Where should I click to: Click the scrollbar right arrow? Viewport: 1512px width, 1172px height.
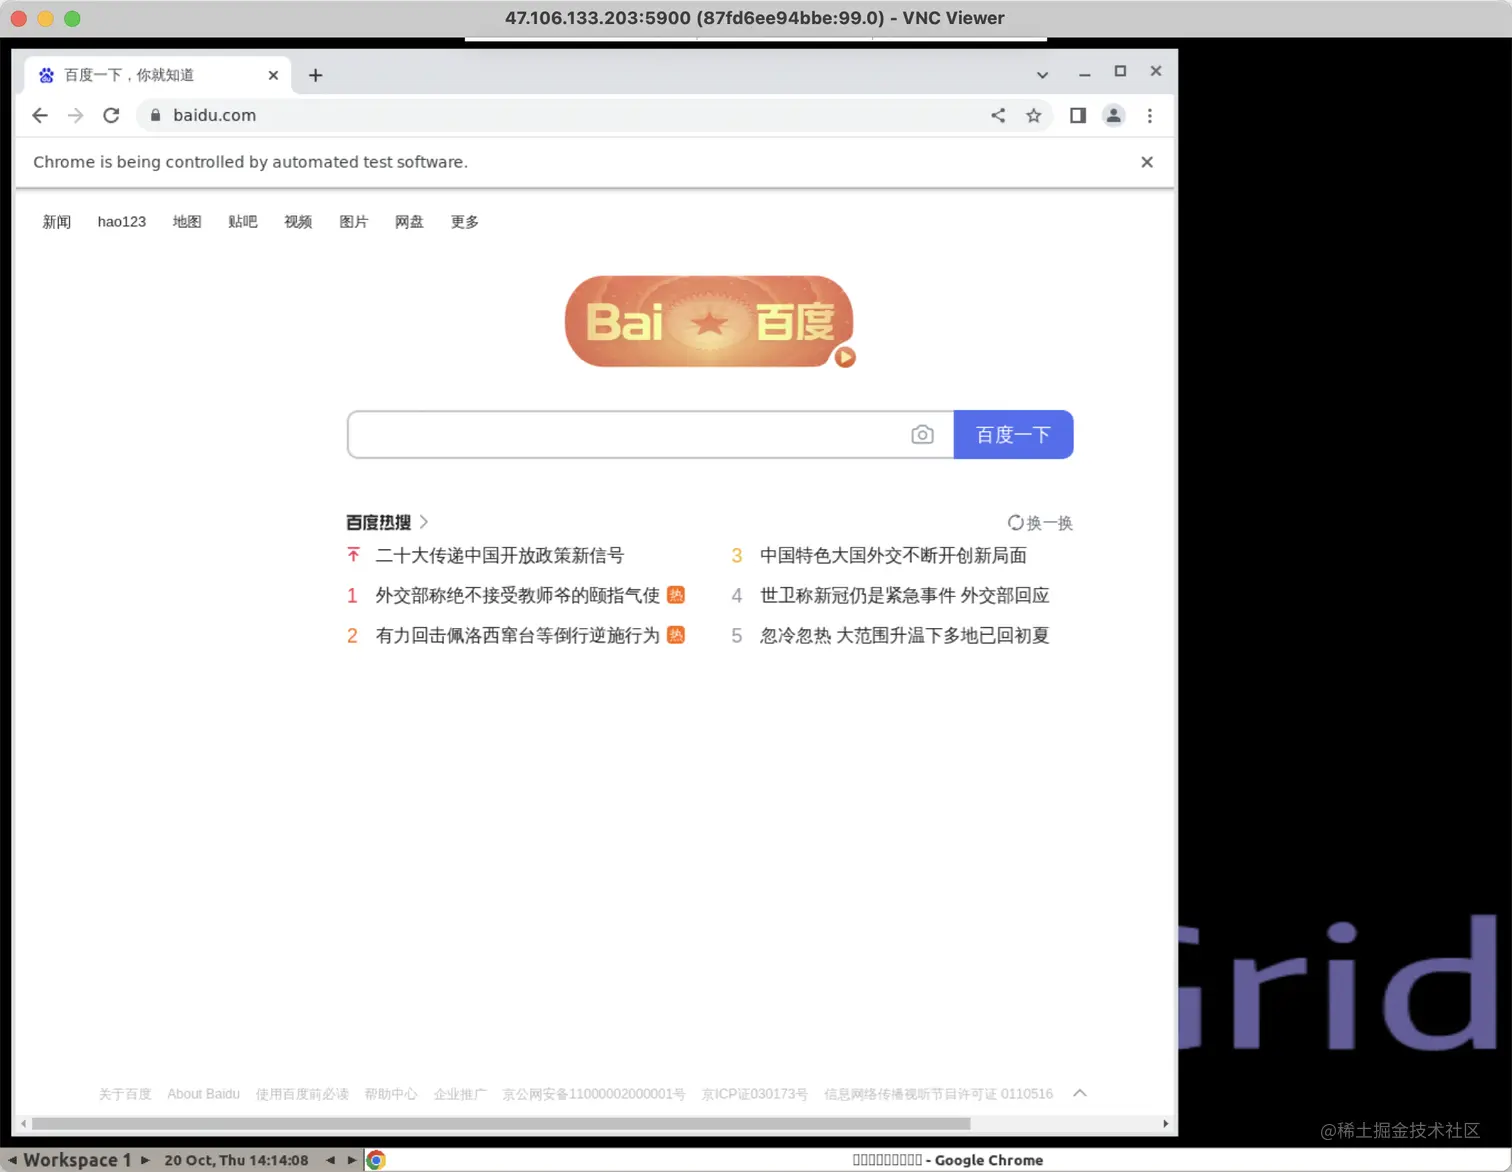pyautogui.click(x=1165, y=1124)
